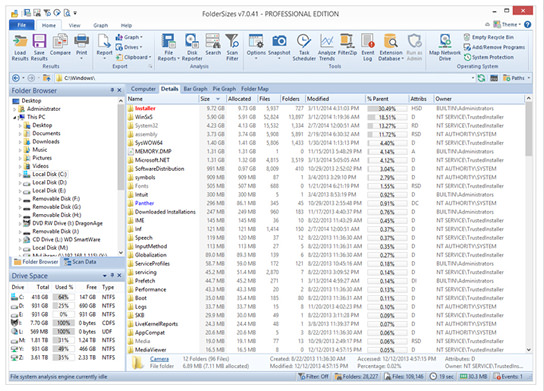This screenshot has height=391, width=544.
Task: Go back with the navigation arrow
Action: pos(16,78)
